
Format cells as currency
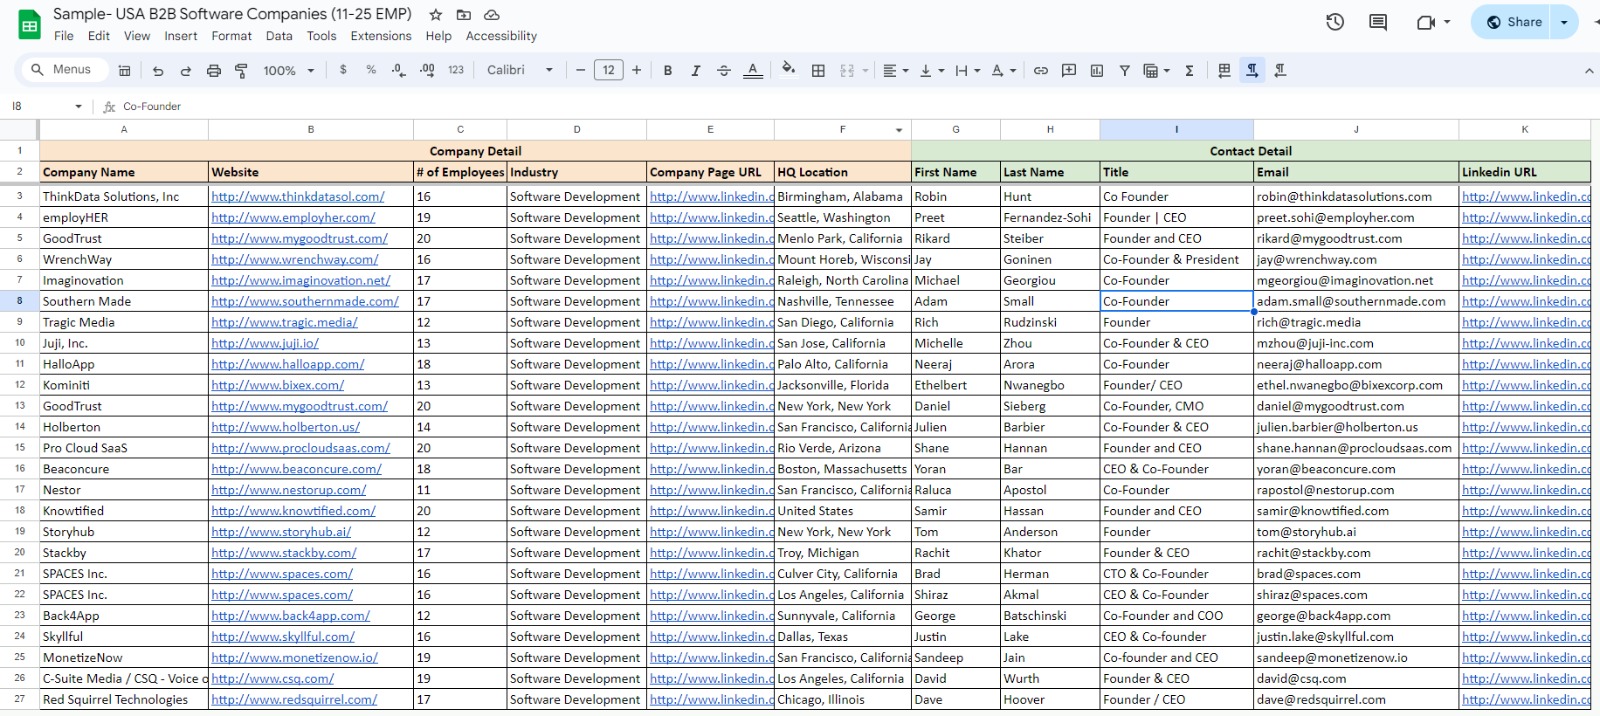point(343,70)
